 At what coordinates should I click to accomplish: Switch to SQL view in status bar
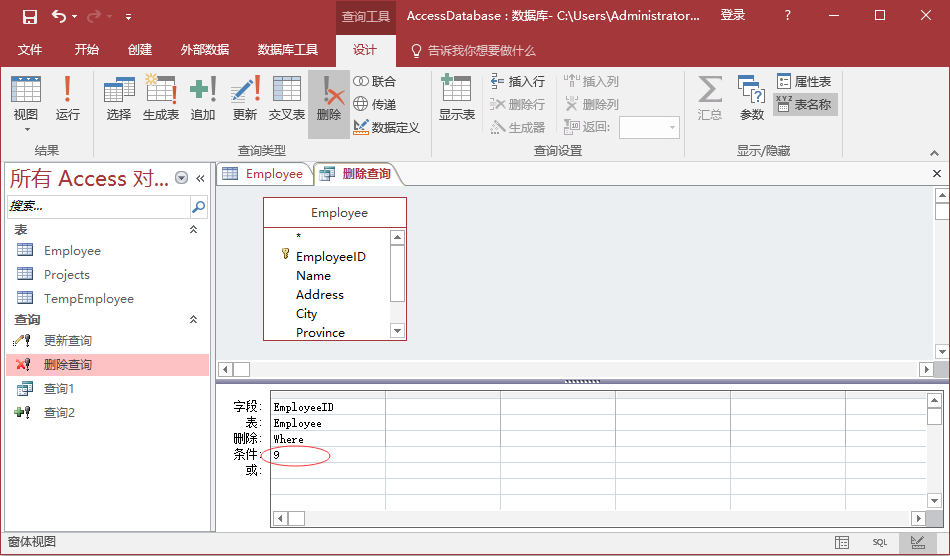[879, 542]
